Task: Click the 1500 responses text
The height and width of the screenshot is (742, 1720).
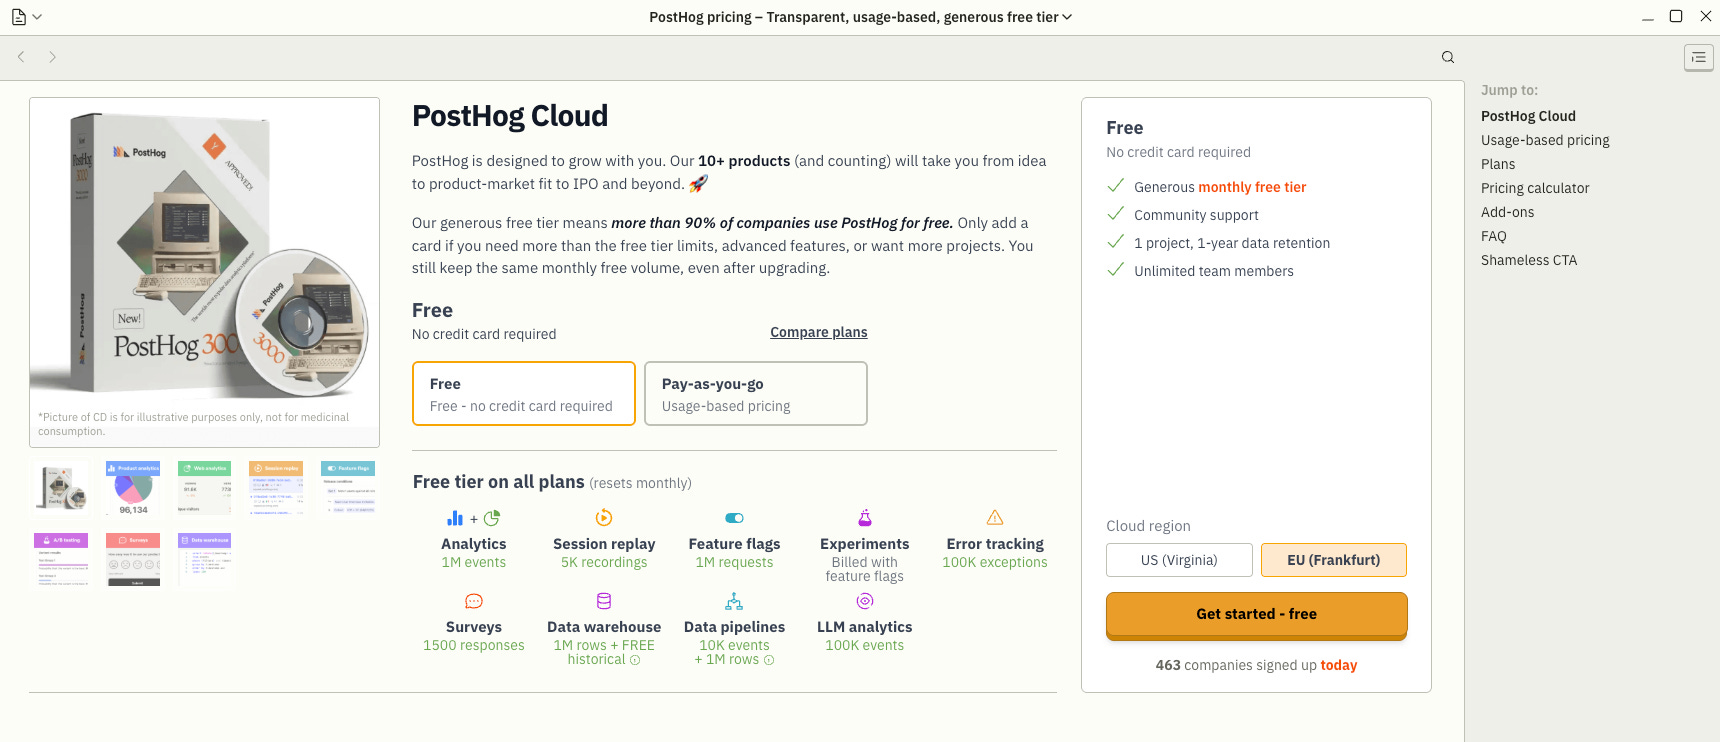Action: (x=474, y=645)
